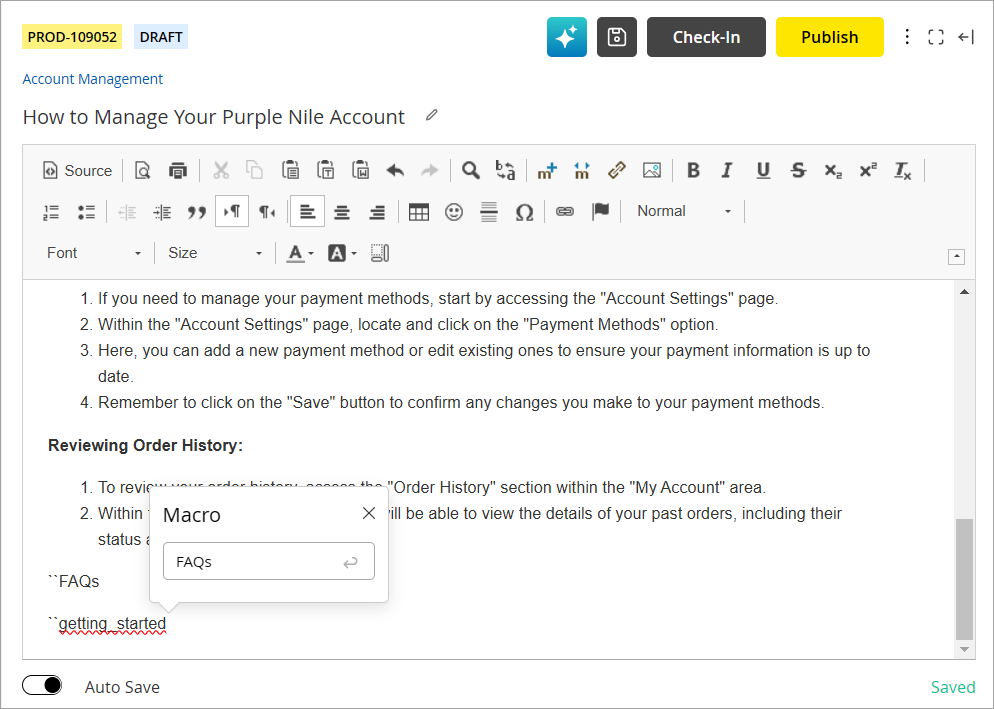Click the save disk icon
The height and width of the screenshot is (709, 994).
[x=617, y=37]
